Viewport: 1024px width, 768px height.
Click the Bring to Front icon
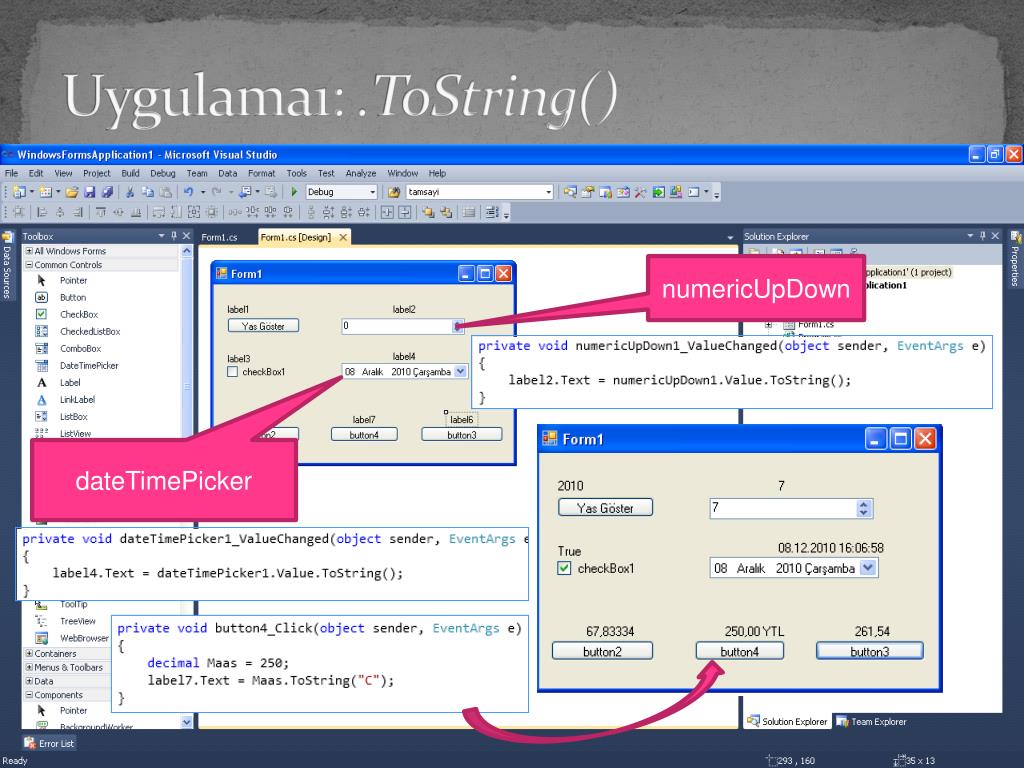428,212
